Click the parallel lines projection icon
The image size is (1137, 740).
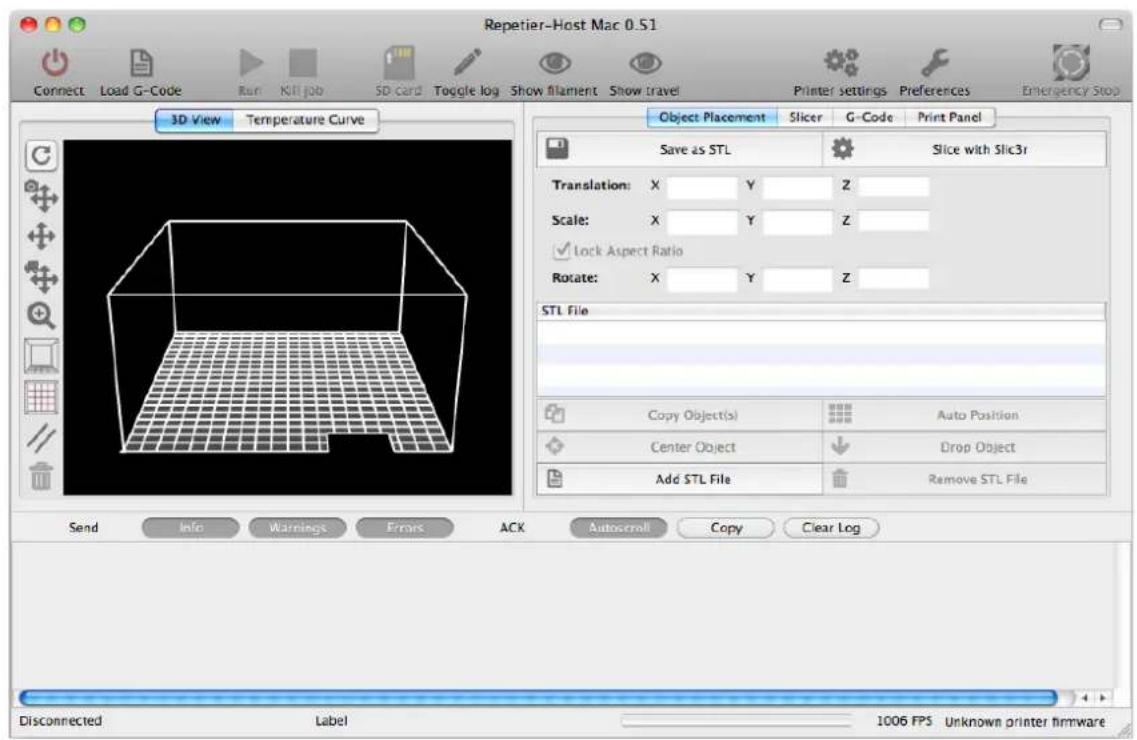[x=41, y=438]
